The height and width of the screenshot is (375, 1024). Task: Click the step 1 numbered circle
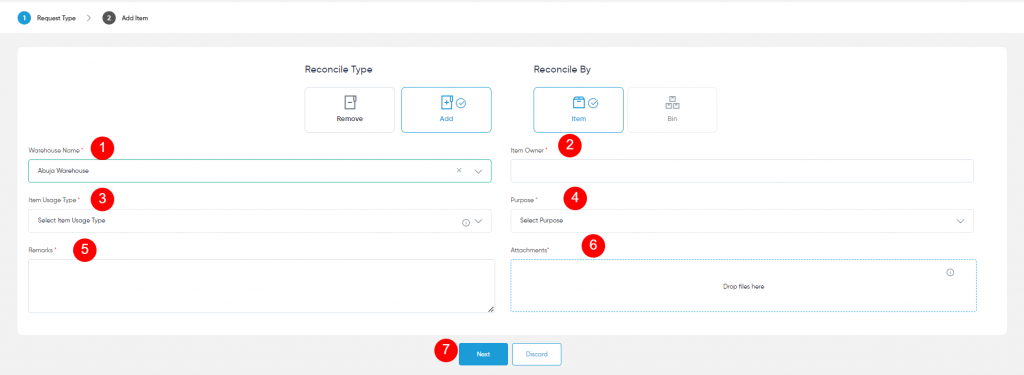pyautogui.click(x=24, y=18)
